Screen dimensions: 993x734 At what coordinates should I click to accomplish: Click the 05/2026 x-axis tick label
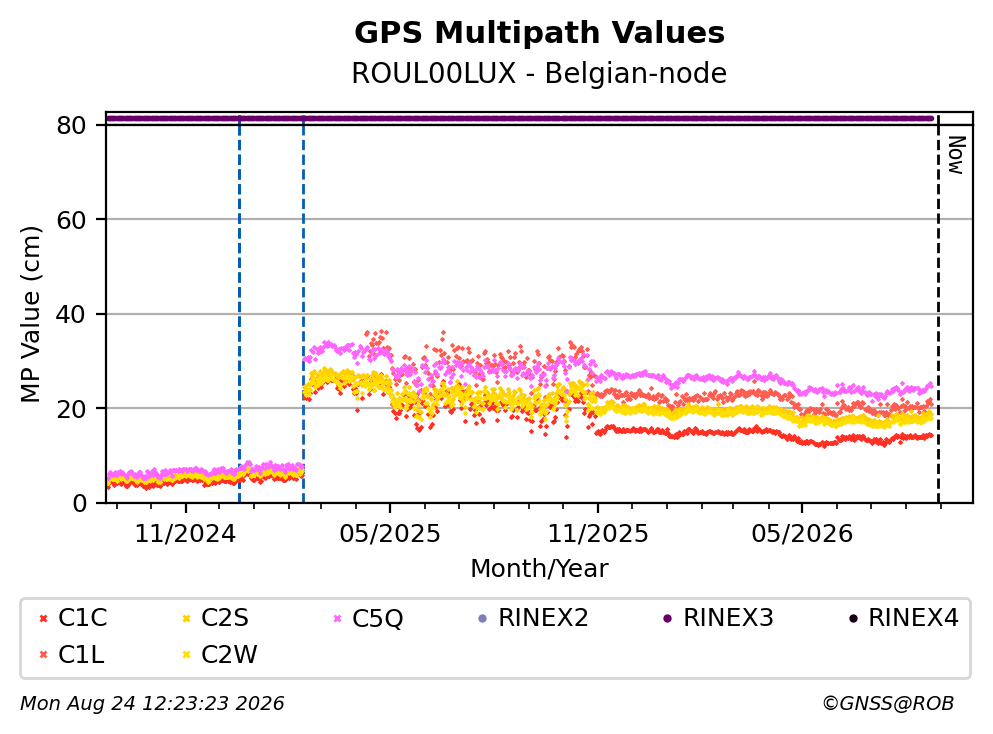(802, 534)
